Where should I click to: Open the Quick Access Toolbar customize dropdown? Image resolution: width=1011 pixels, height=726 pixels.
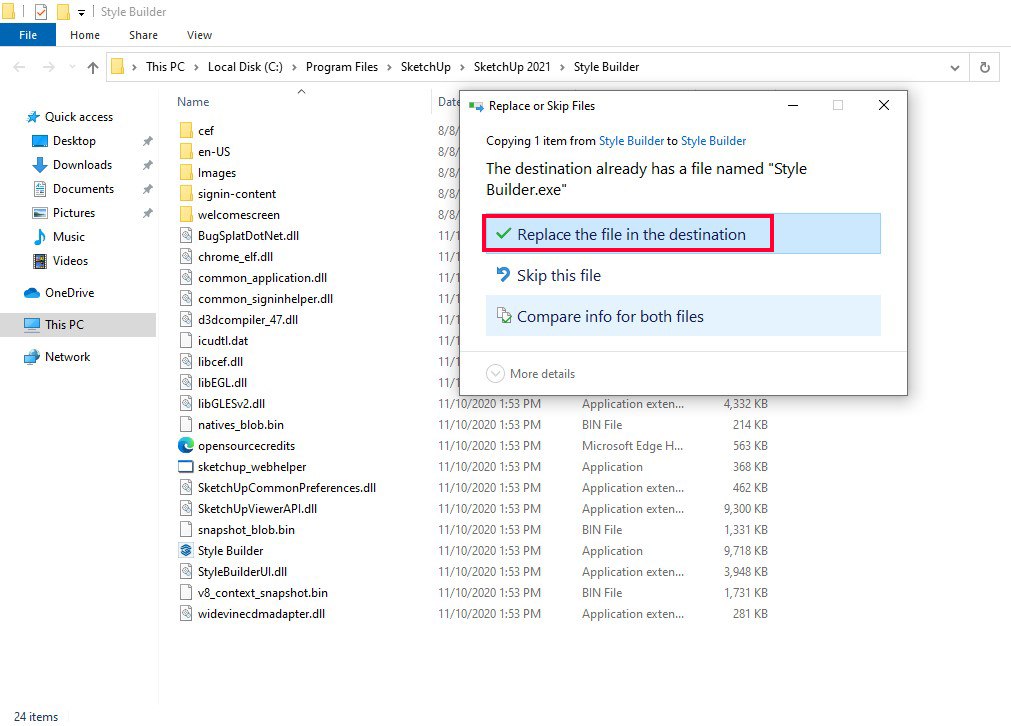pos(82,13)
